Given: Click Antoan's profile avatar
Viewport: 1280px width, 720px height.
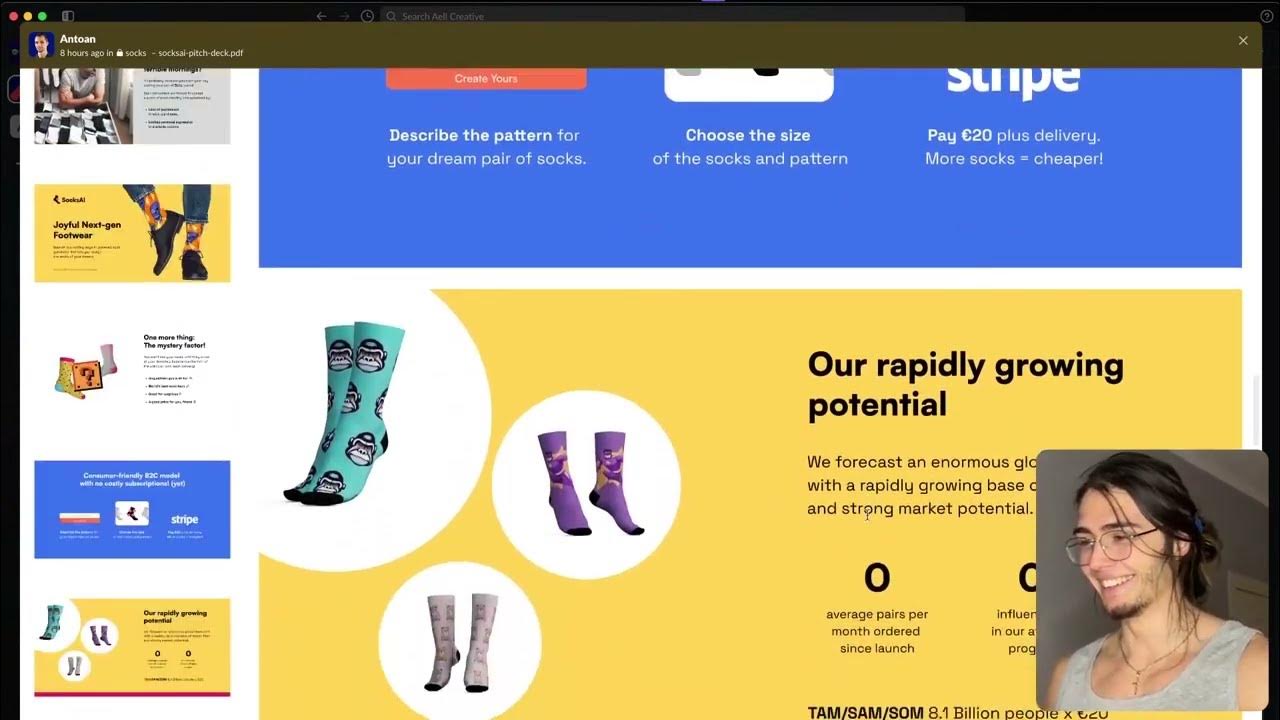Looking at the screenshot, I should coord(41,45).
